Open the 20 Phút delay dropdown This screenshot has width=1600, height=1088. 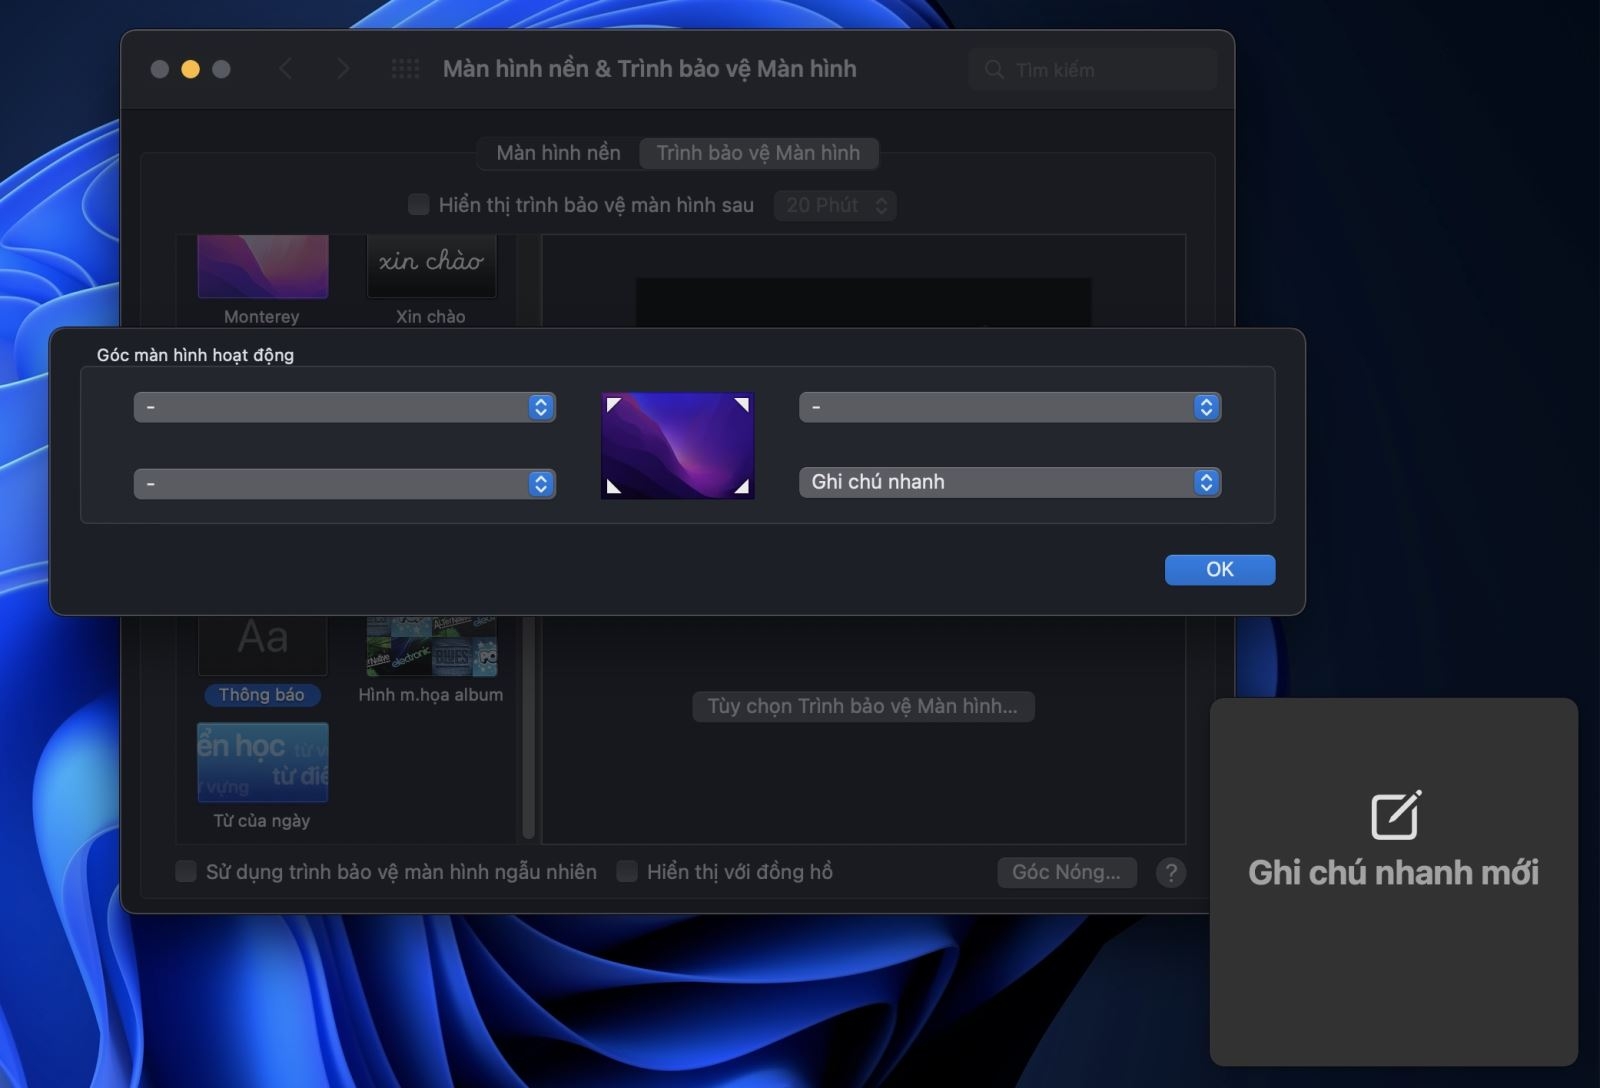click(835, 205)
